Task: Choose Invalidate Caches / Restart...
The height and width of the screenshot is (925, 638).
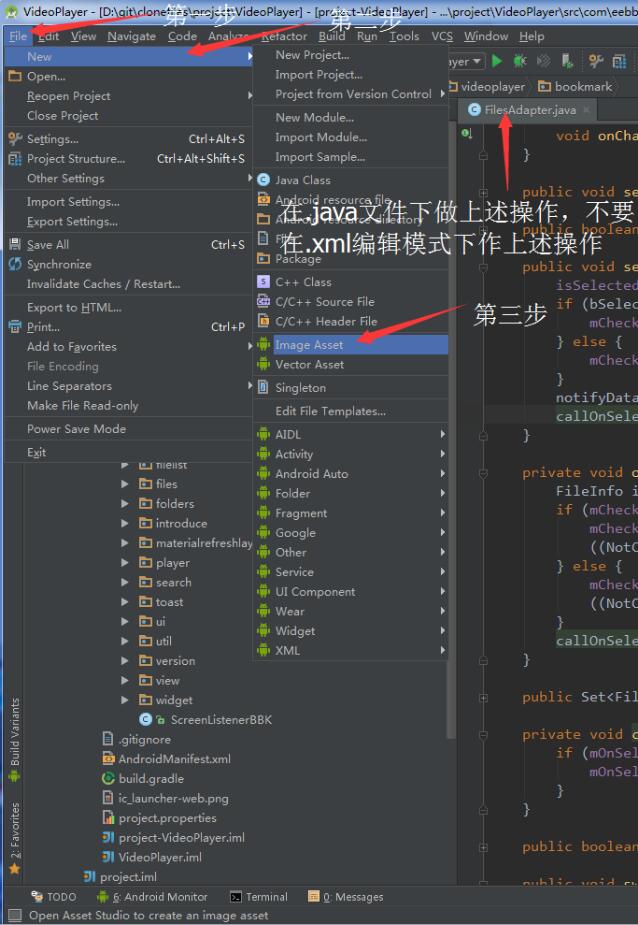Action: pos(127,284)
